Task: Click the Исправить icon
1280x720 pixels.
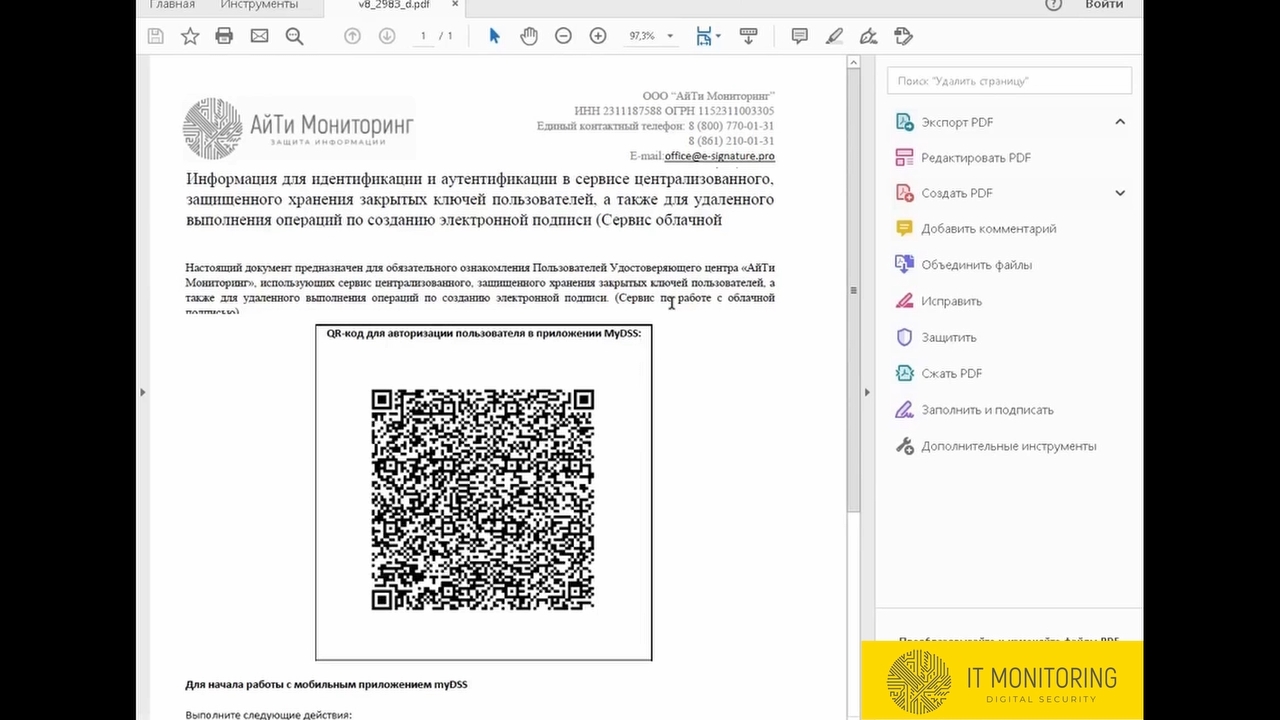Action: click(x=904, y=301)
